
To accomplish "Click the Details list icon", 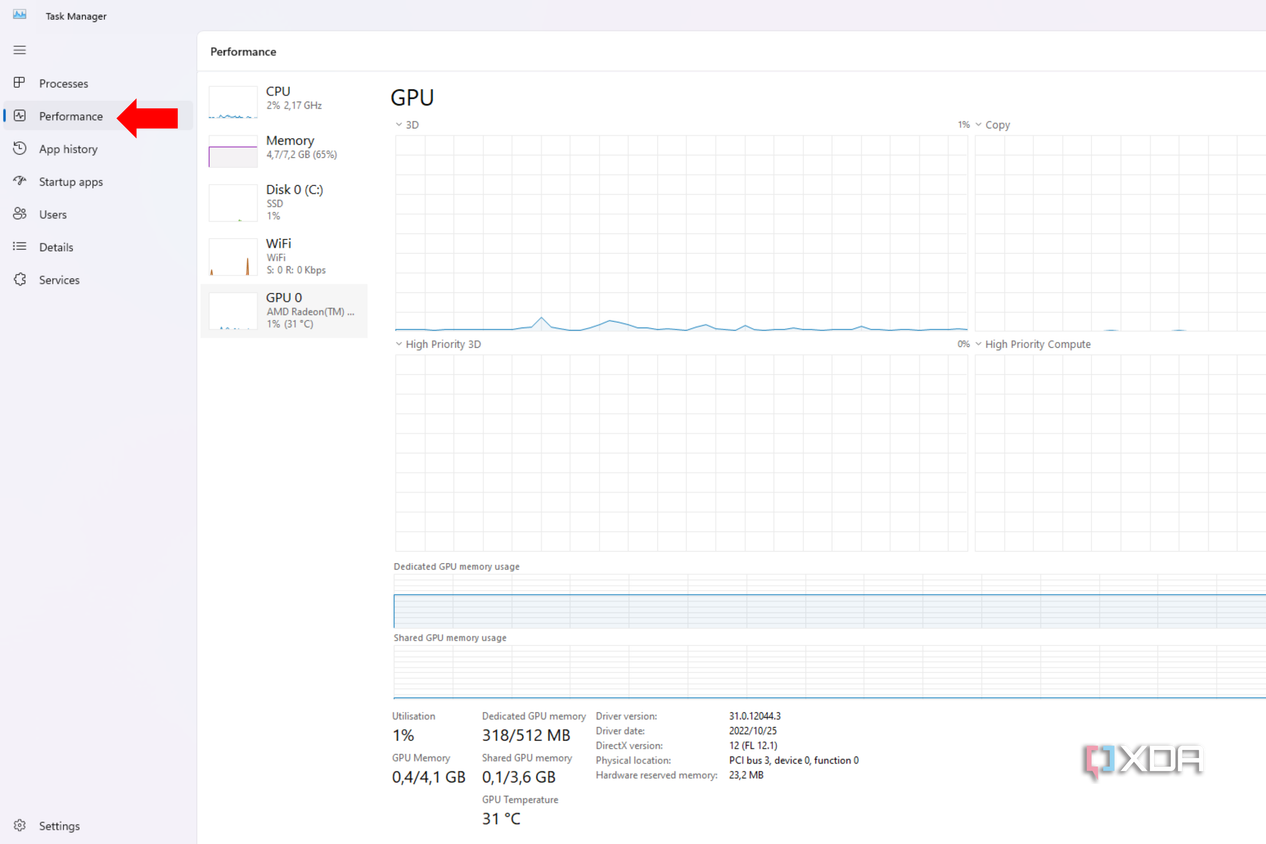I will tap(19, 247).
